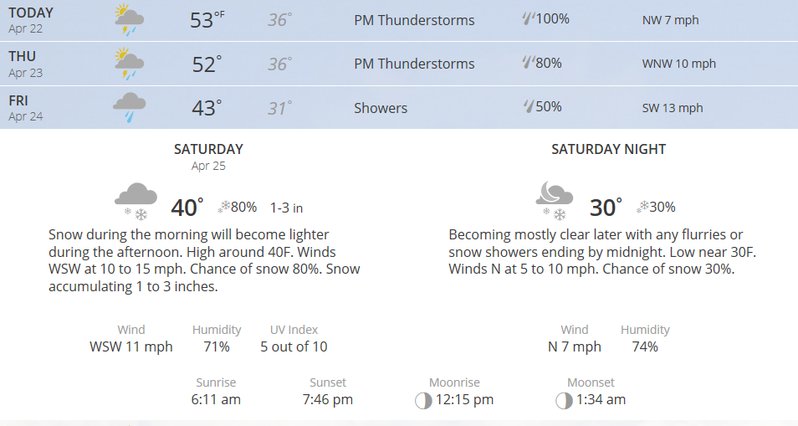Expand the THU Apr 23 forecast row
798x426 pixels.
coord(399,64)
